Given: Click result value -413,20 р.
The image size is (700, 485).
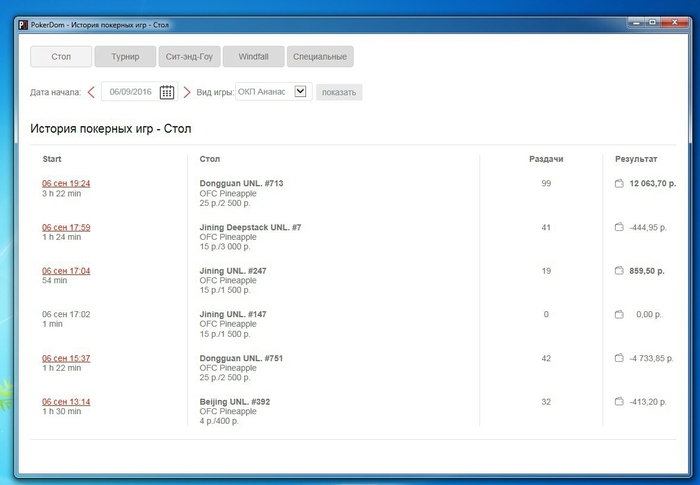Looking at the screenshot, I should [x=648, y=401].
